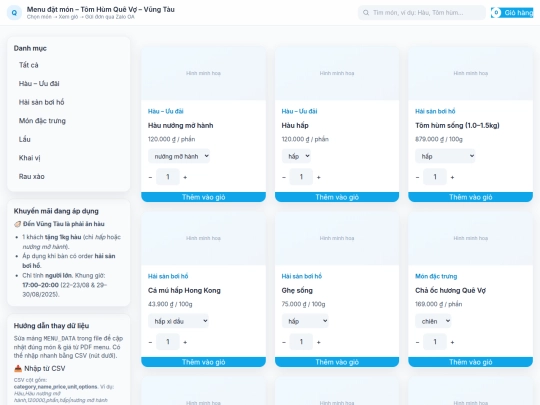Decrease quantity of Chả ốc hương Quê Vợ
Image resolution: width=540 pixels, height=405 pixels.
[x=417, y=342]
